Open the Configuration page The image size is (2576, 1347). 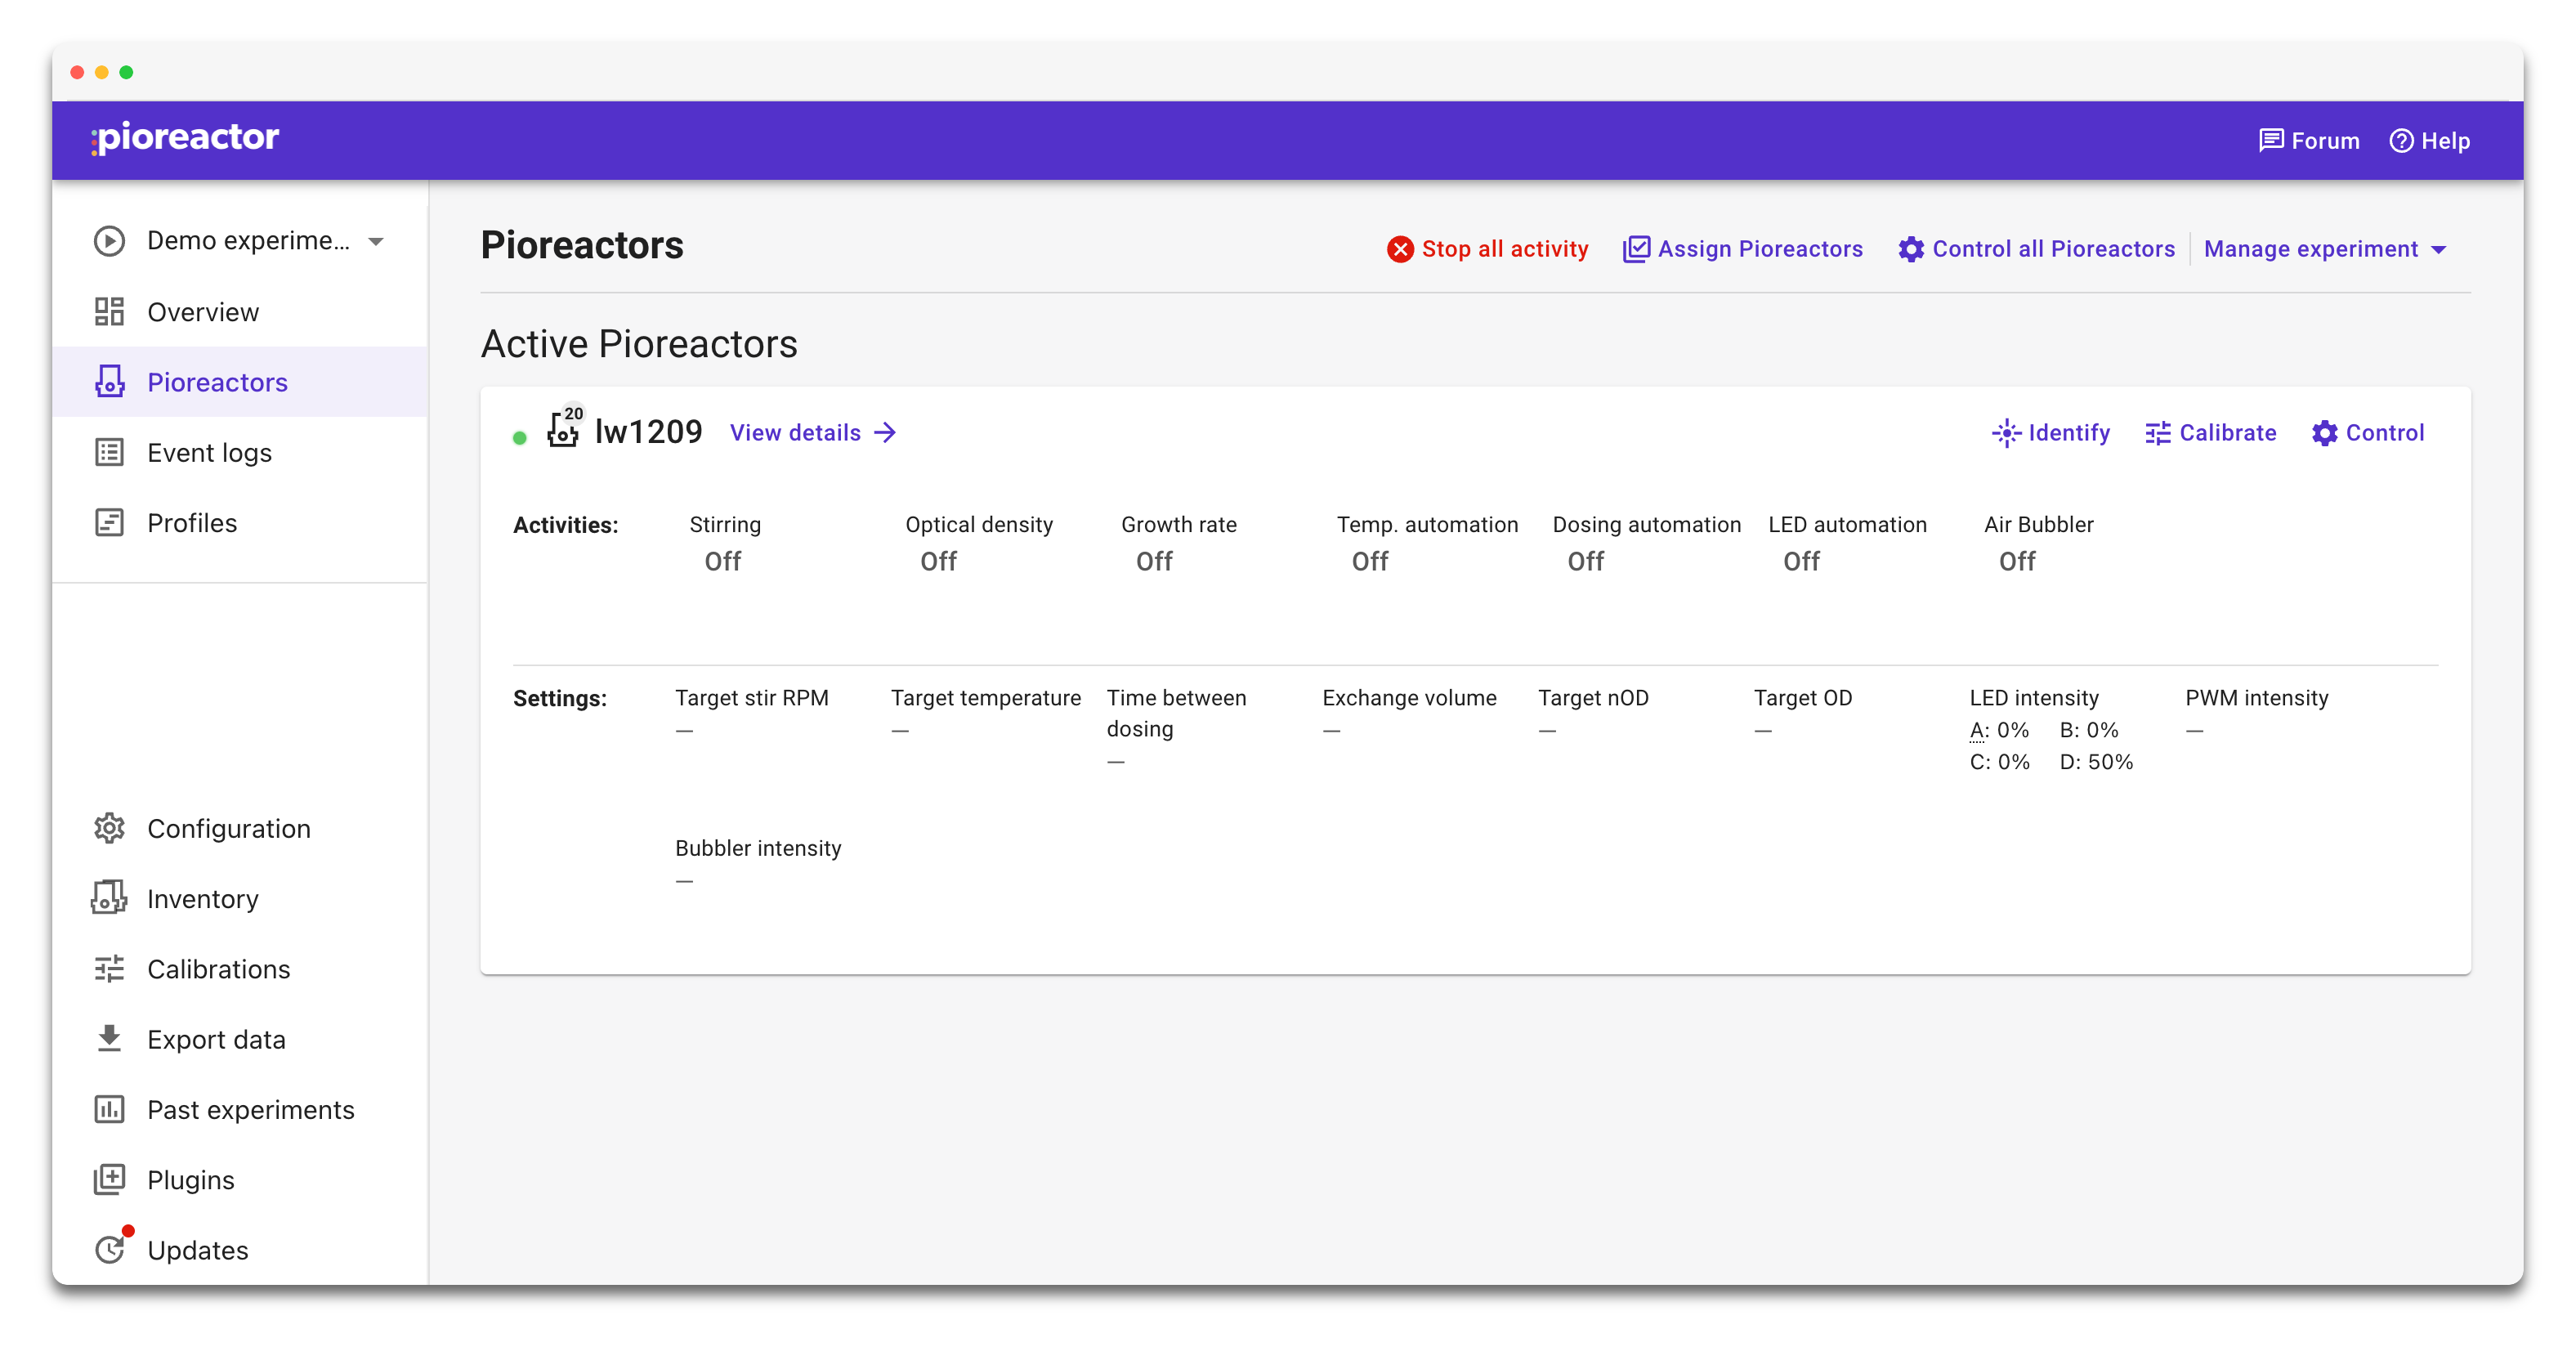point(228,829)
